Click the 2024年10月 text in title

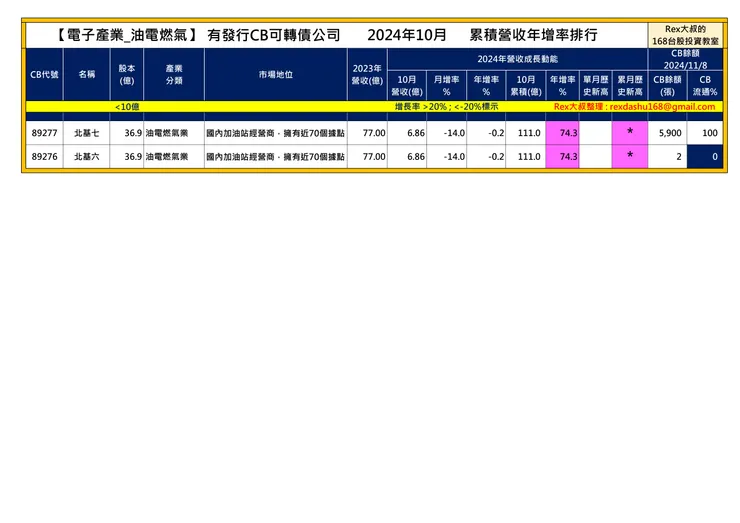click(x=407, y=35)
